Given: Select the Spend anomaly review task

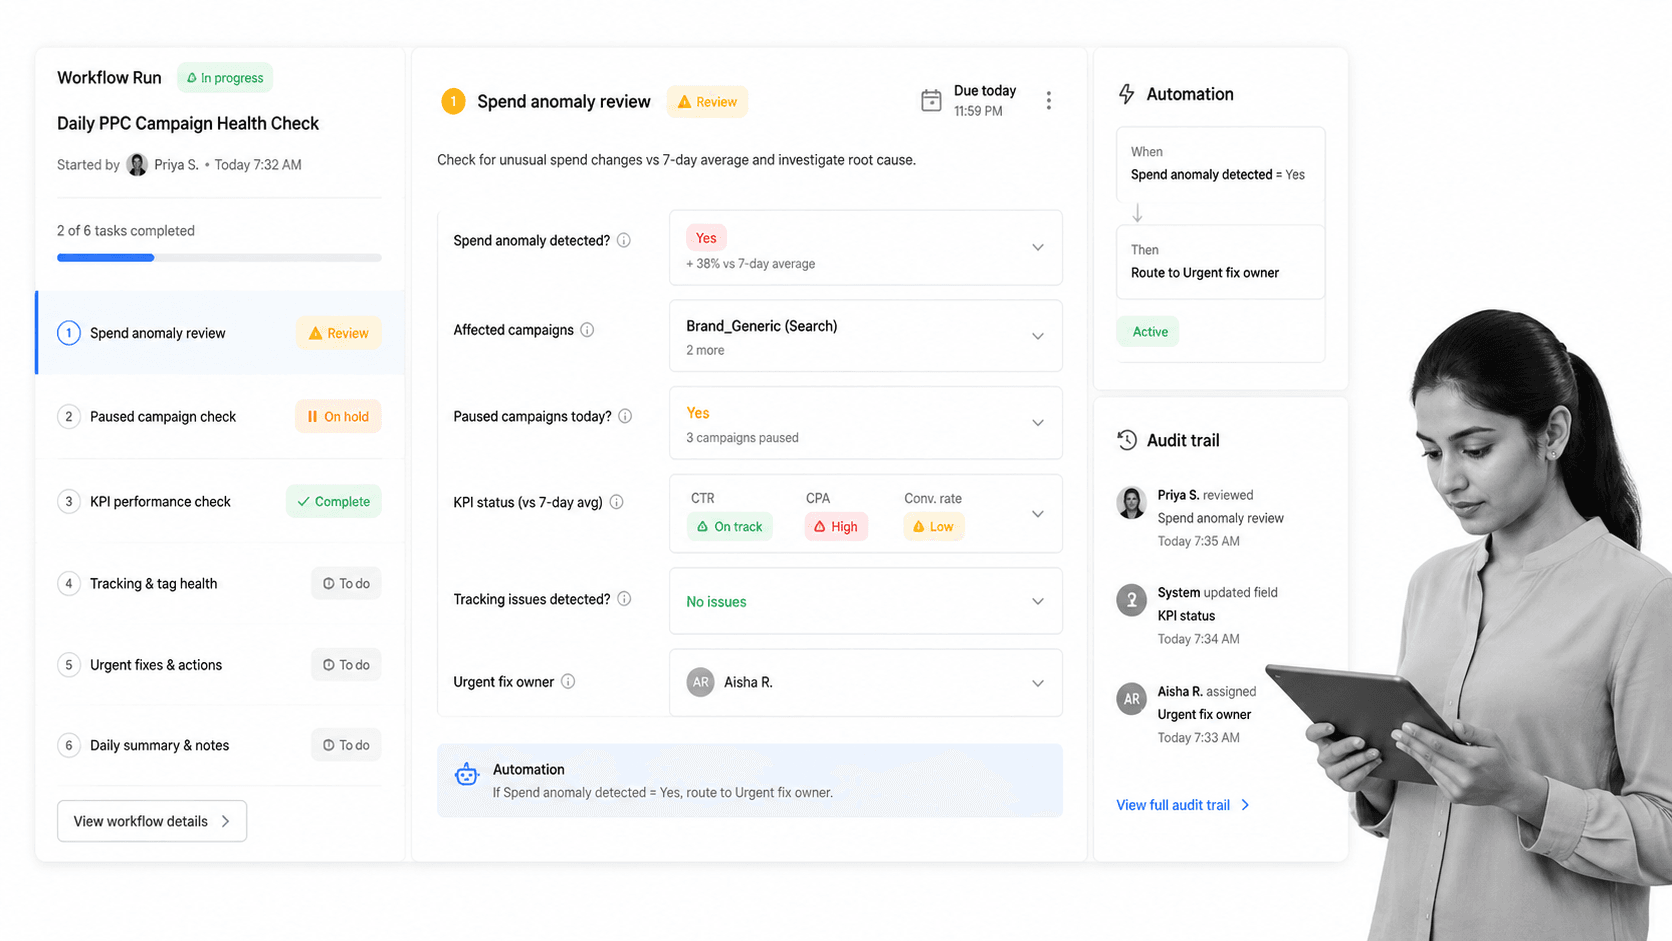Looking at the screenshot, I should click(x=220, y=333).
